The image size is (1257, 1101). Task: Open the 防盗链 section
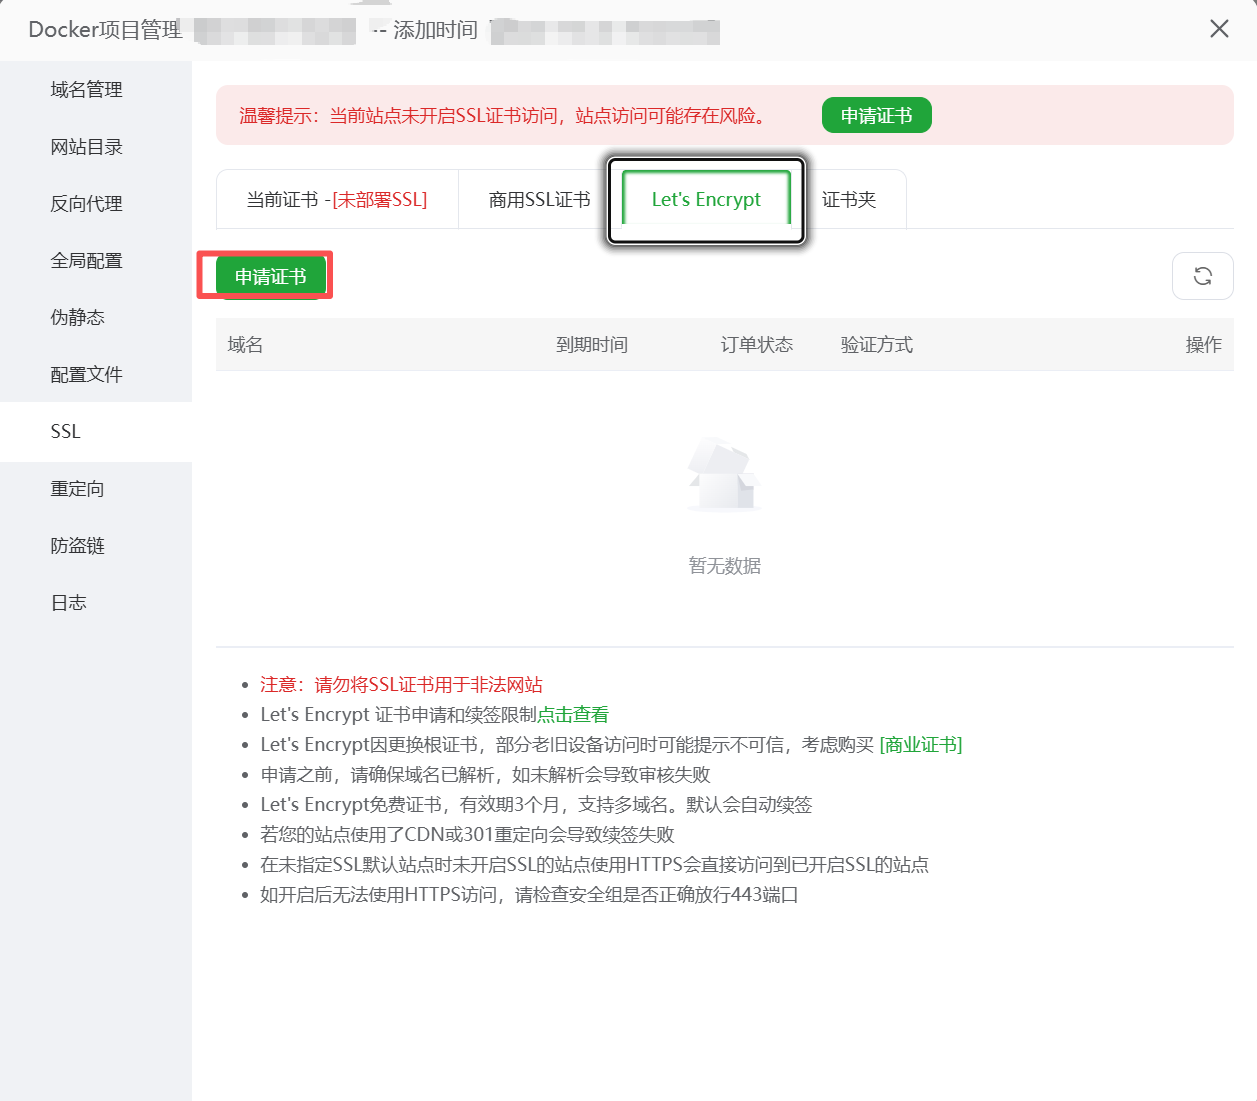coord(78,546)
